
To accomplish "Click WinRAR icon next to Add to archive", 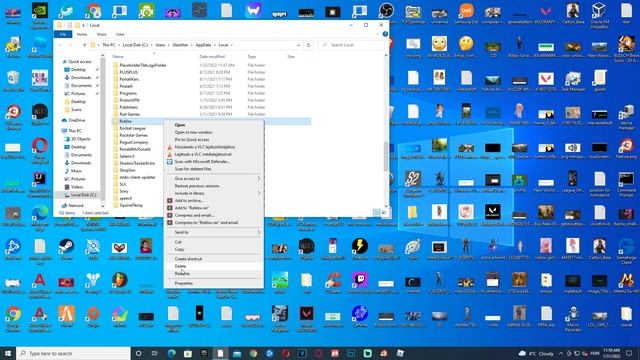I will [170, 200].
